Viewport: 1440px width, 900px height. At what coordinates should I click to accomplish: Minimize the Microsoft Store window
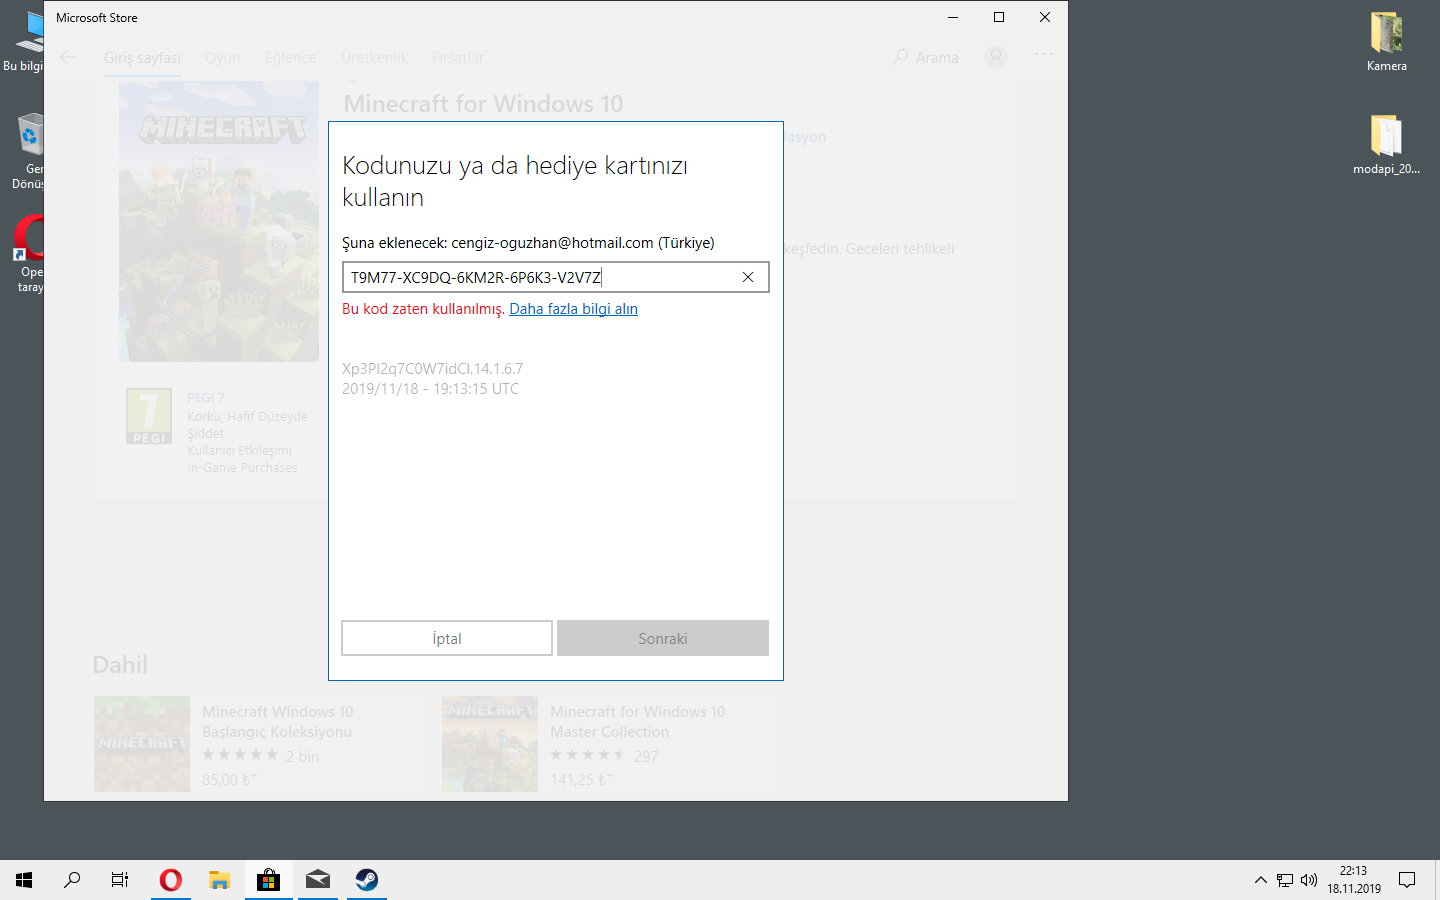click(x=953, y=17)
